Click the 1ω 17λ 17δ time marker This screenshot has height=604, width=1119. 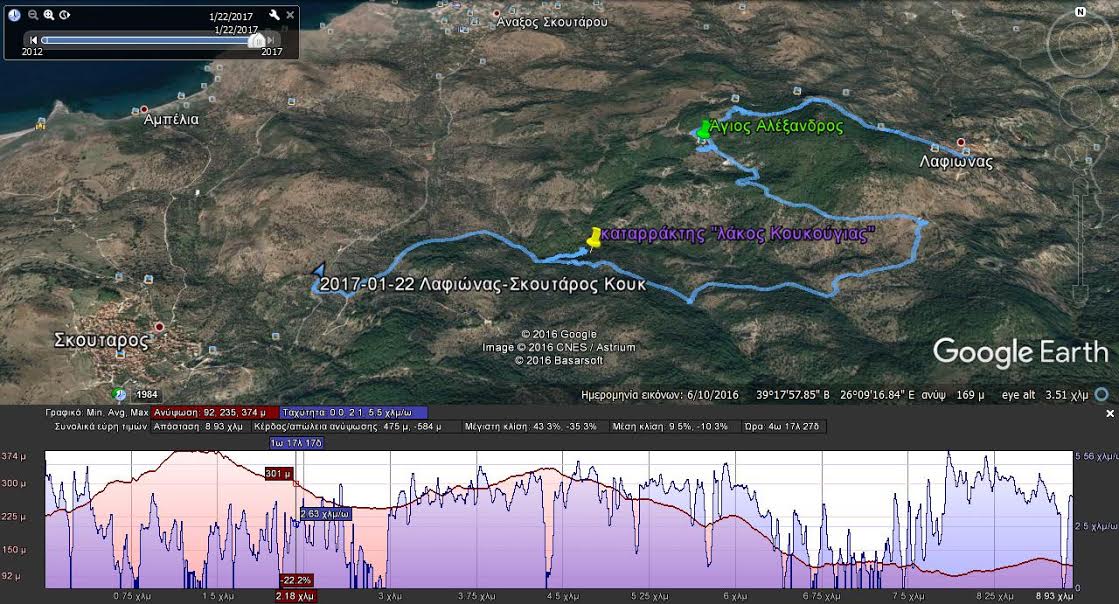(x=296, y=443)
